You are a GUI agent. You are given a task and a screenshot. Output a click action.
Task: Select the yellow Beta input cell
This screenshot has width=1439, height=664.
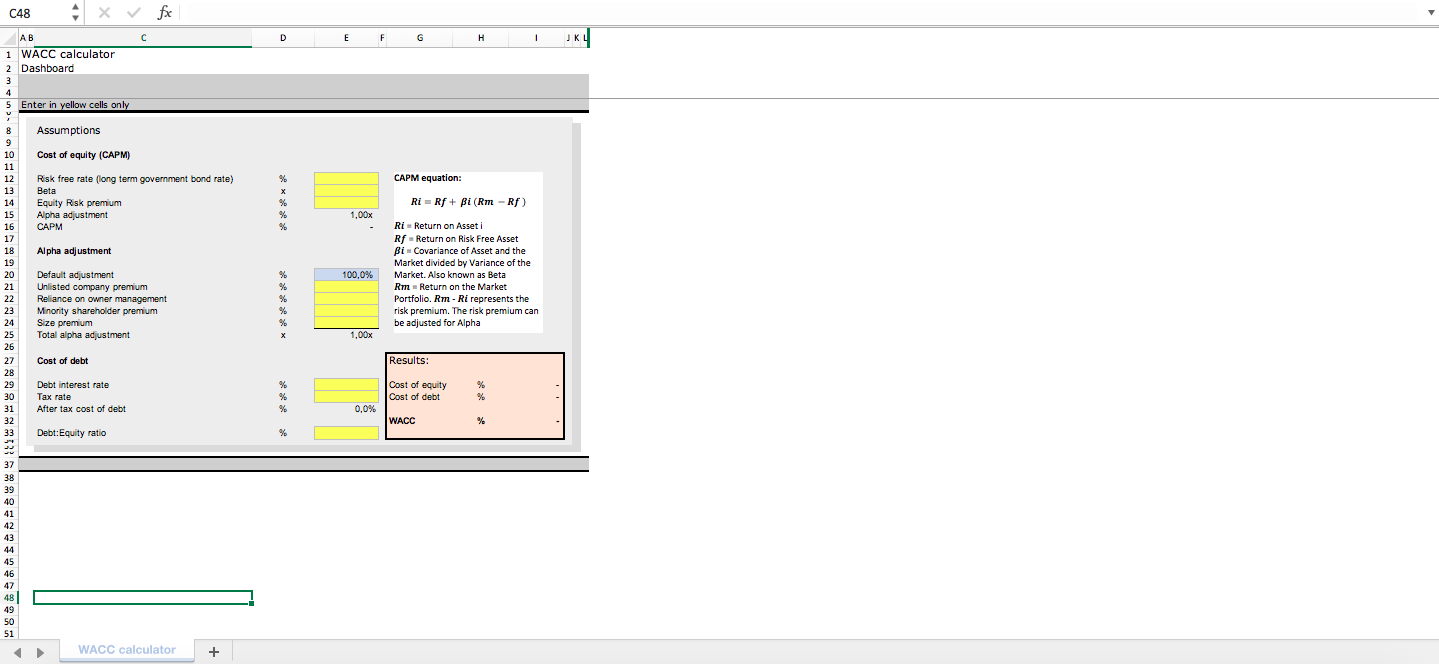tap(345, 190)
